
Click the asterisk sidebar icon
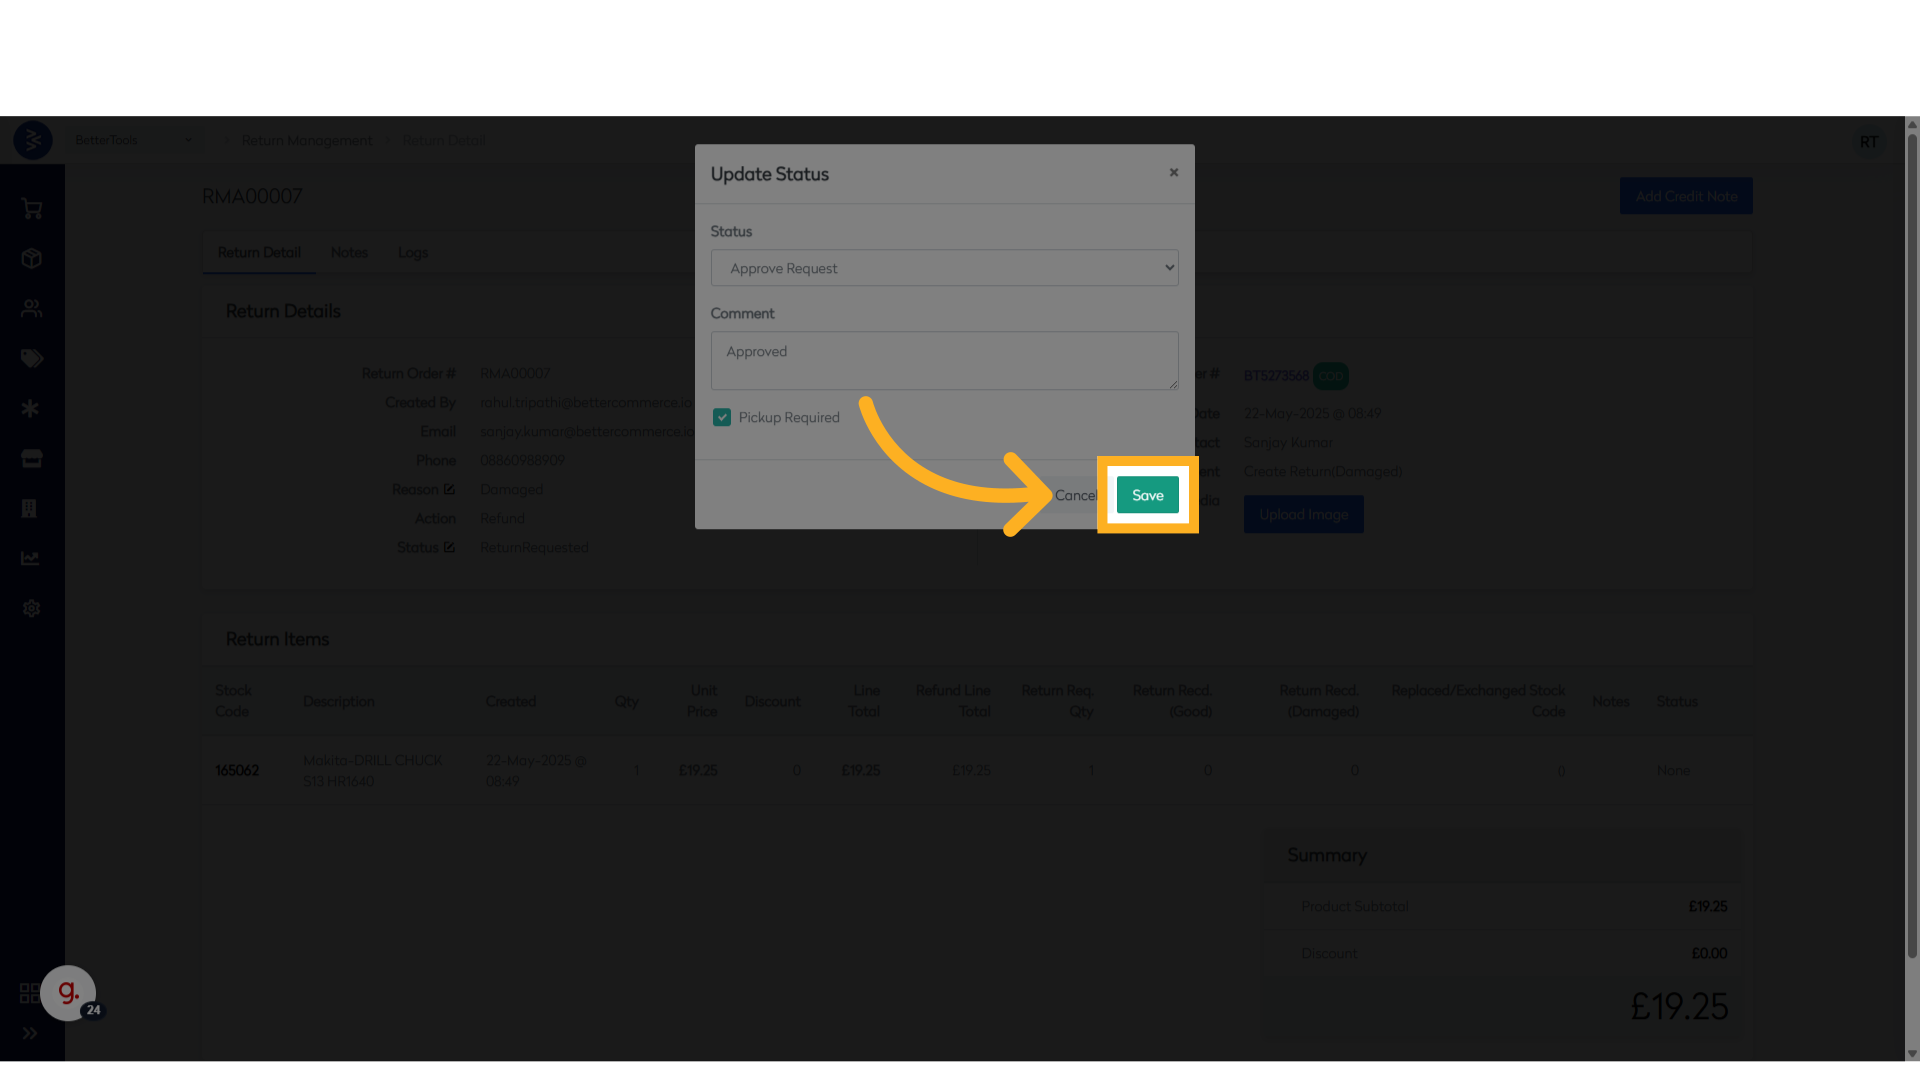pyautogui.click(x=32, y=409)
